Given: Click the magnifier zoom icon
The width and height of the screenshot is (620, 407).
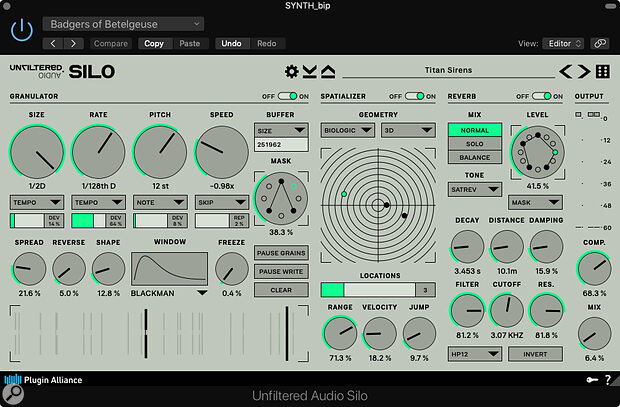Looking at the screenshot, I should tap(13, 394).
